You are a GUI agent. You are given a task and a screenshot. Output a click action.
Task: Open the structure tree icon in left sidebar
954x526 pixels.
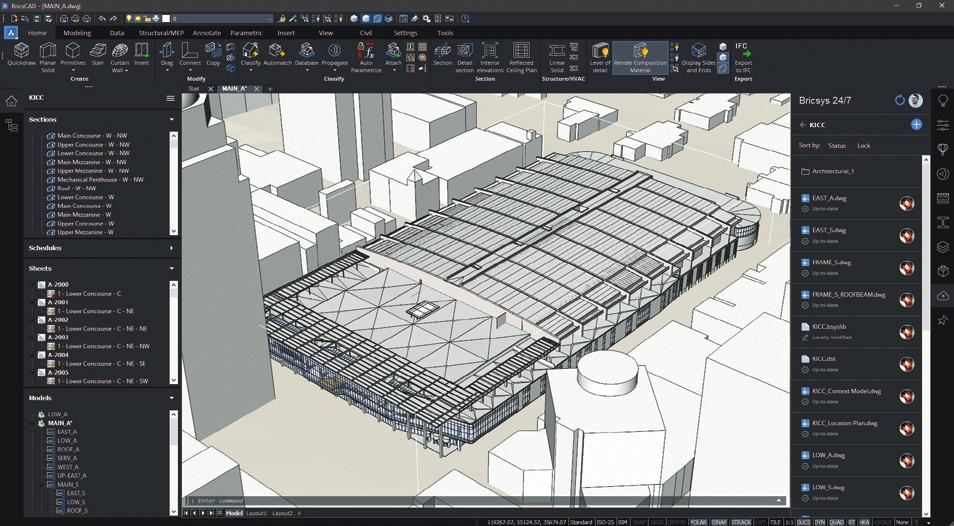click(x=11, y=125)
